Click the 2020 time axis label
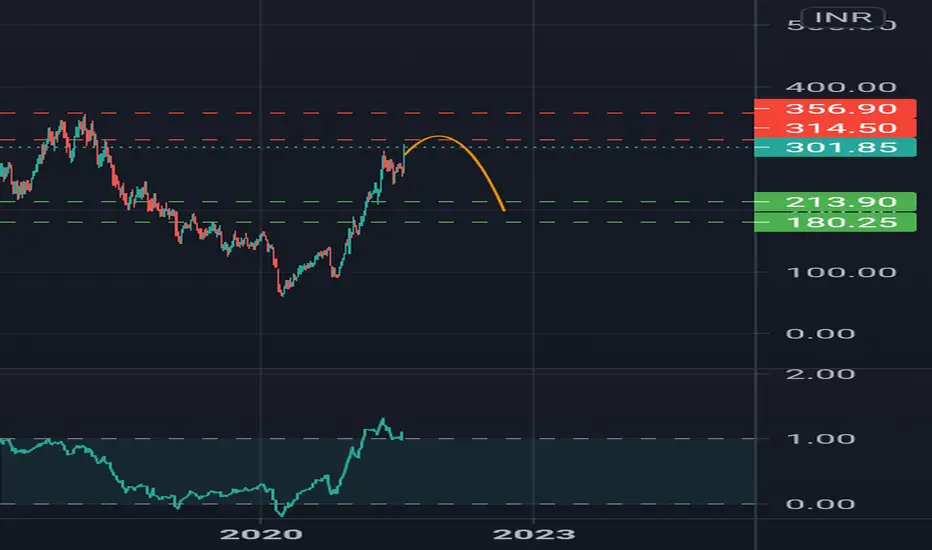 tap(261, 534)
